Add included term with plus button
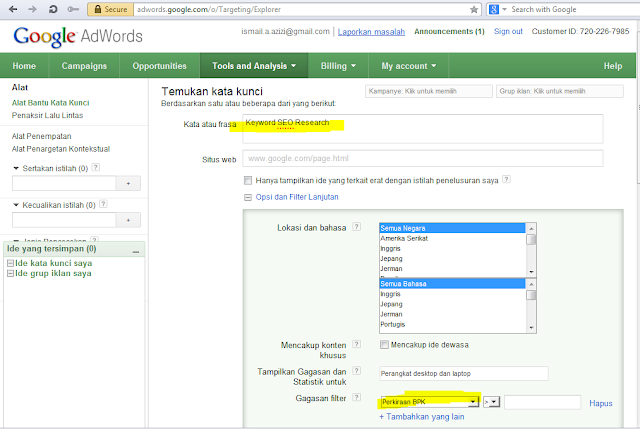This screenshot has height=429, width=640. tap(128, 184)
